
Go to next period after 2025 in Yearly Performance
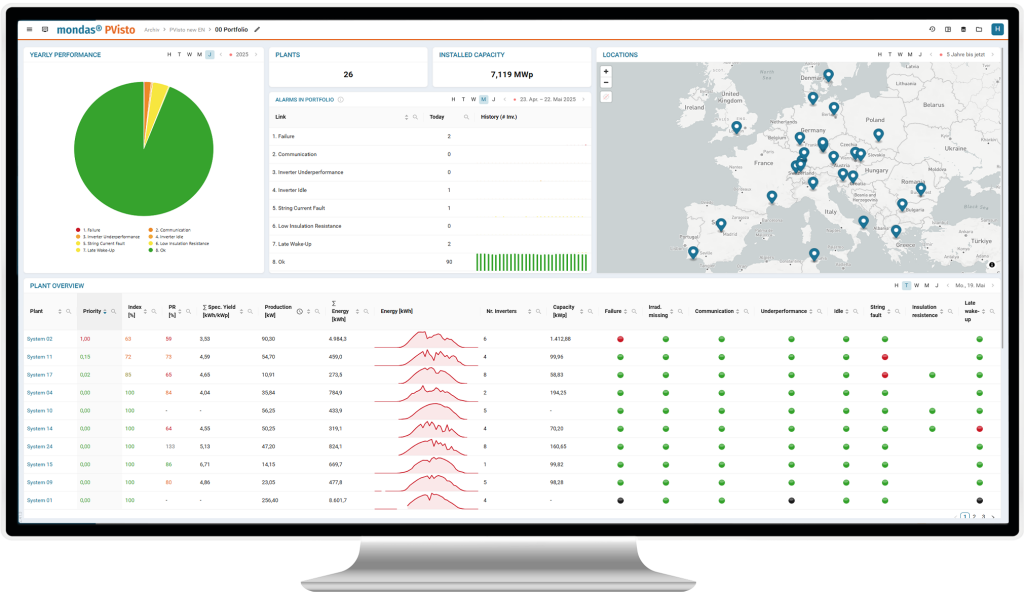tap(256, 54)
